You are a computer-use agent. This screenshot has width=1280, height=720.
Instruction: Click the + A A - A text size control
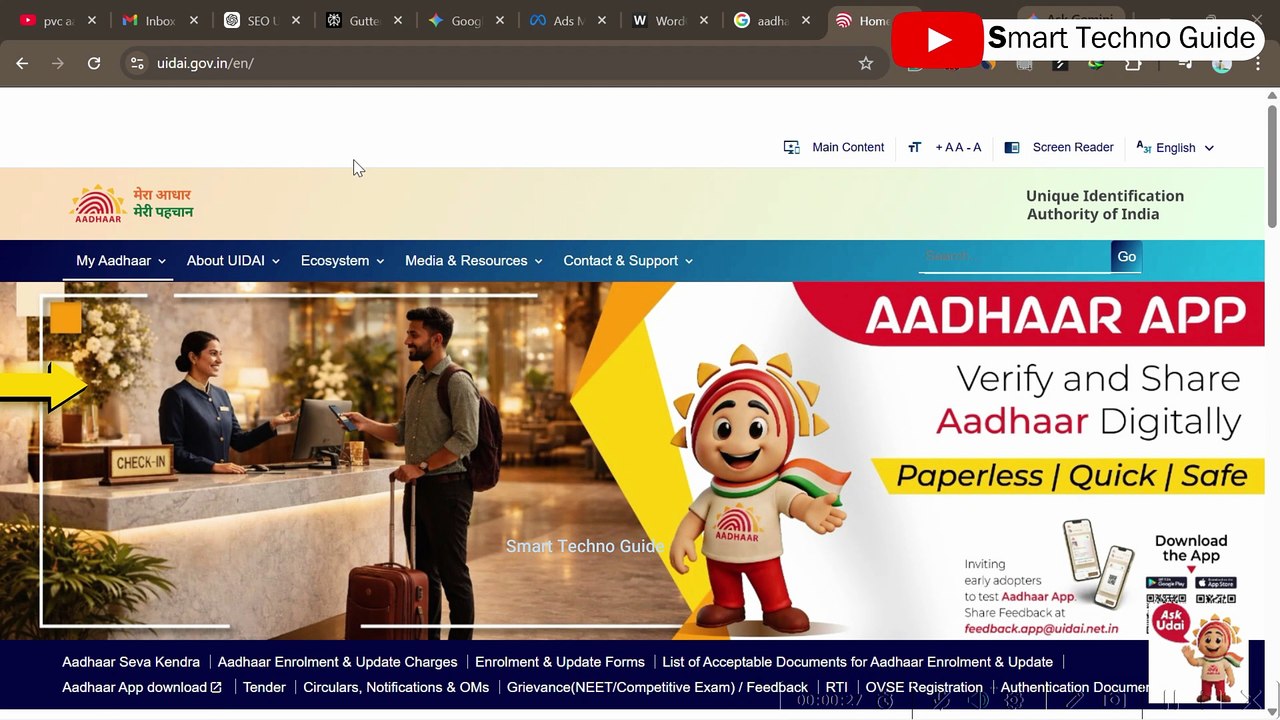click(x=958, y=147)
